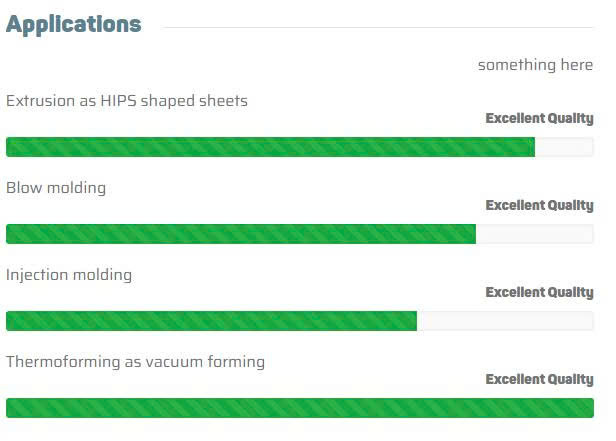Viewport: 616px width, 441px height.
Task: Click the Applications heading
Action: click(73, 25)
